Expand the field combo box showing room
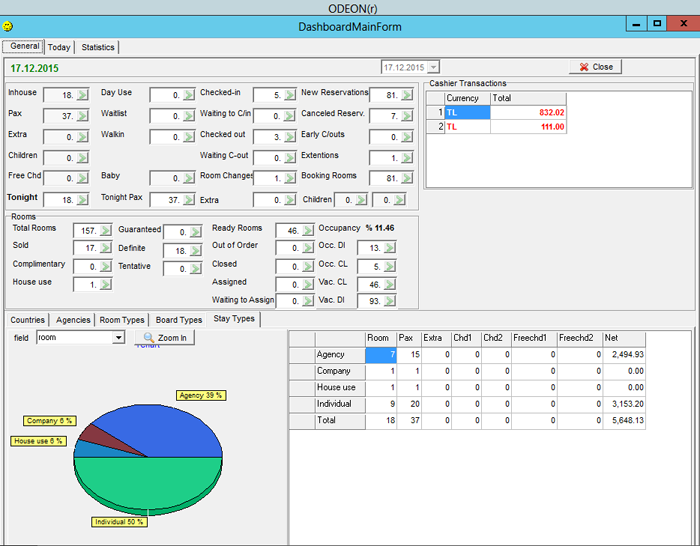This screenshot has width=700, height=546. (118, 338)
